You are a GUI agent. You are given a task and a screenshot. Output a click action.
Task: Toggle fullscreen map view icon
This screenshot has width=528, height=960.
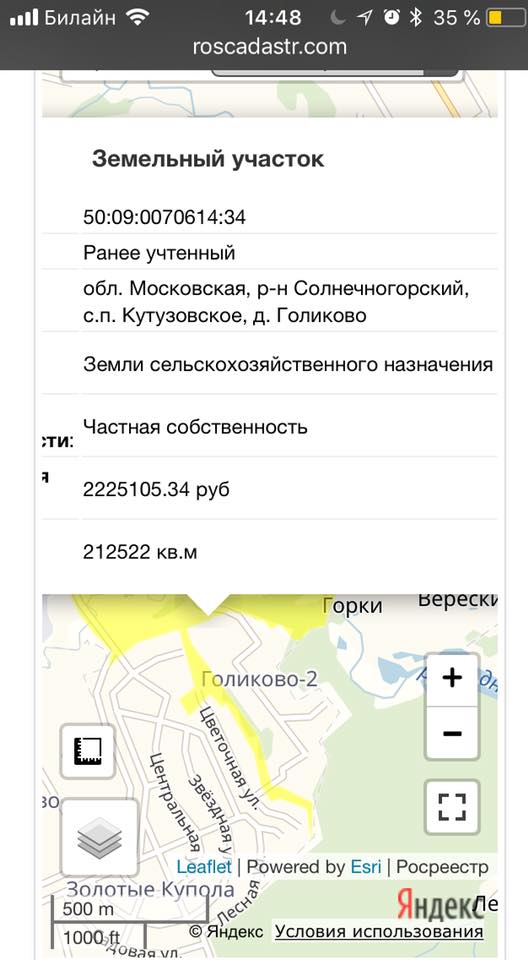click(452, 807)
